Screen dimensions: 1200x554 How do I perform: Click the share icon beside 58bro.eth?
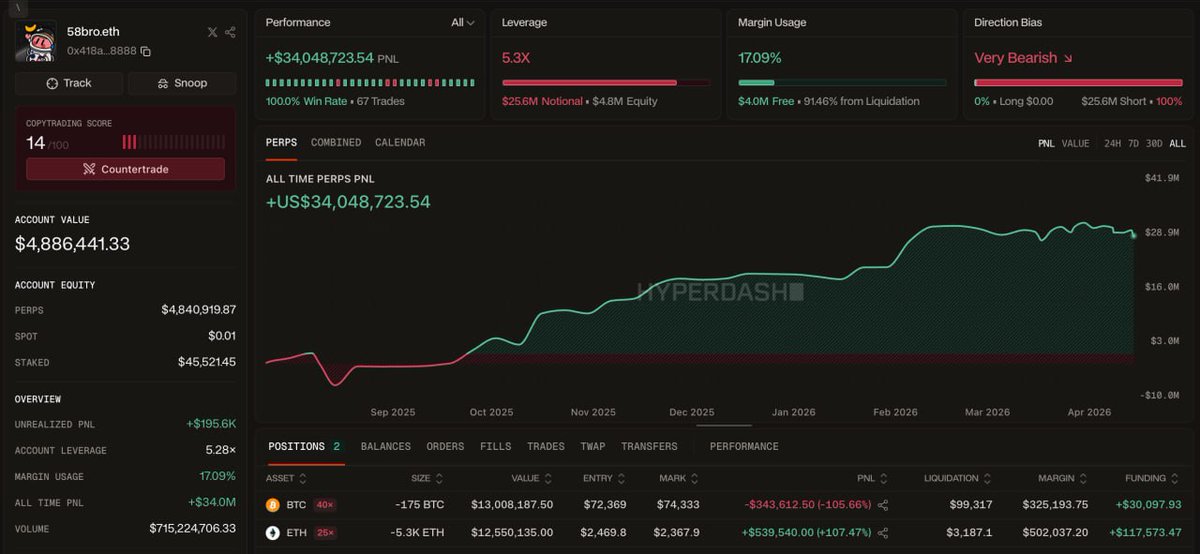(x=230, y=32)
